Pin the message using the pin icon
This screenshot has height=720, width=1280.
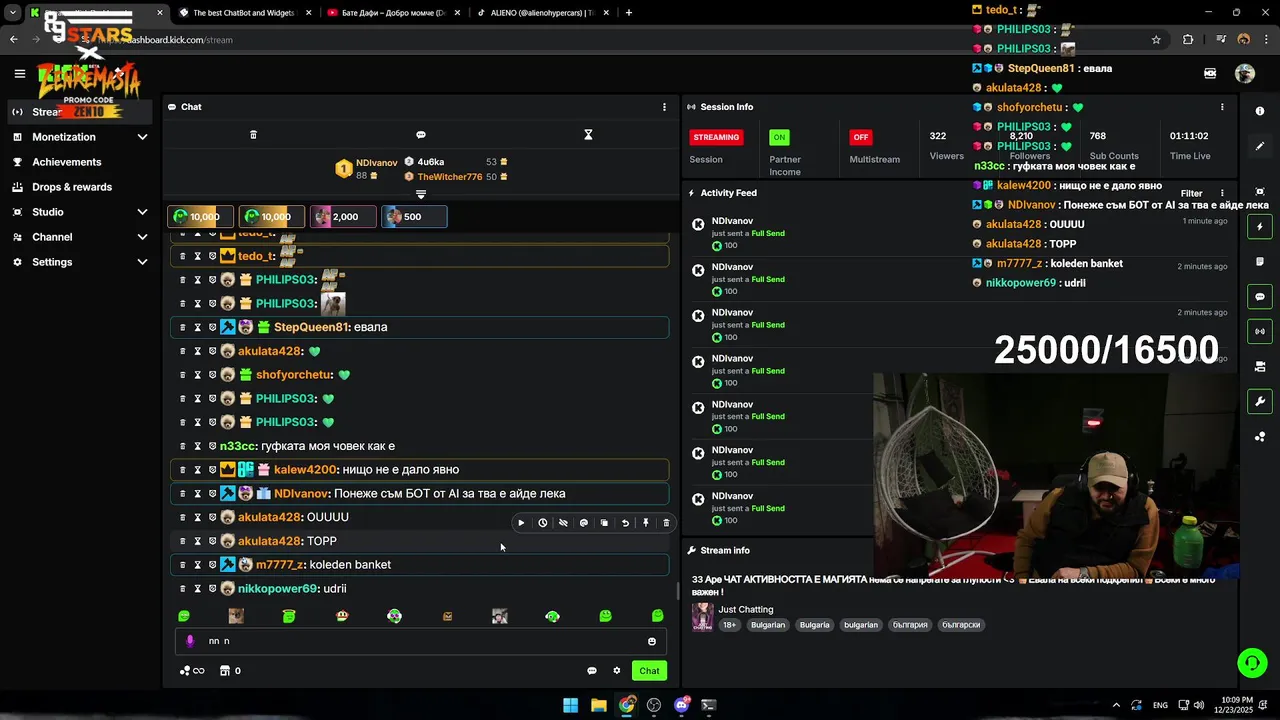click(646, 523)
